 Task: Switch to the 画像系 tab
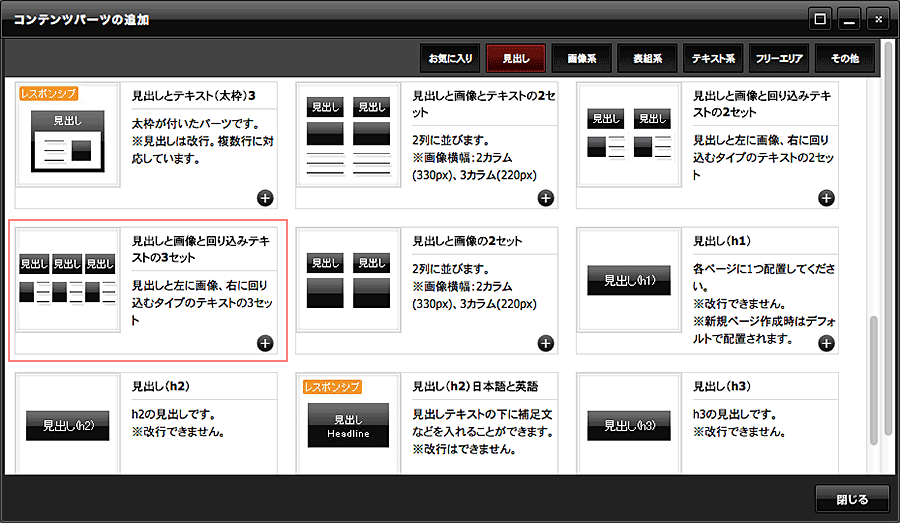point(581,58)
